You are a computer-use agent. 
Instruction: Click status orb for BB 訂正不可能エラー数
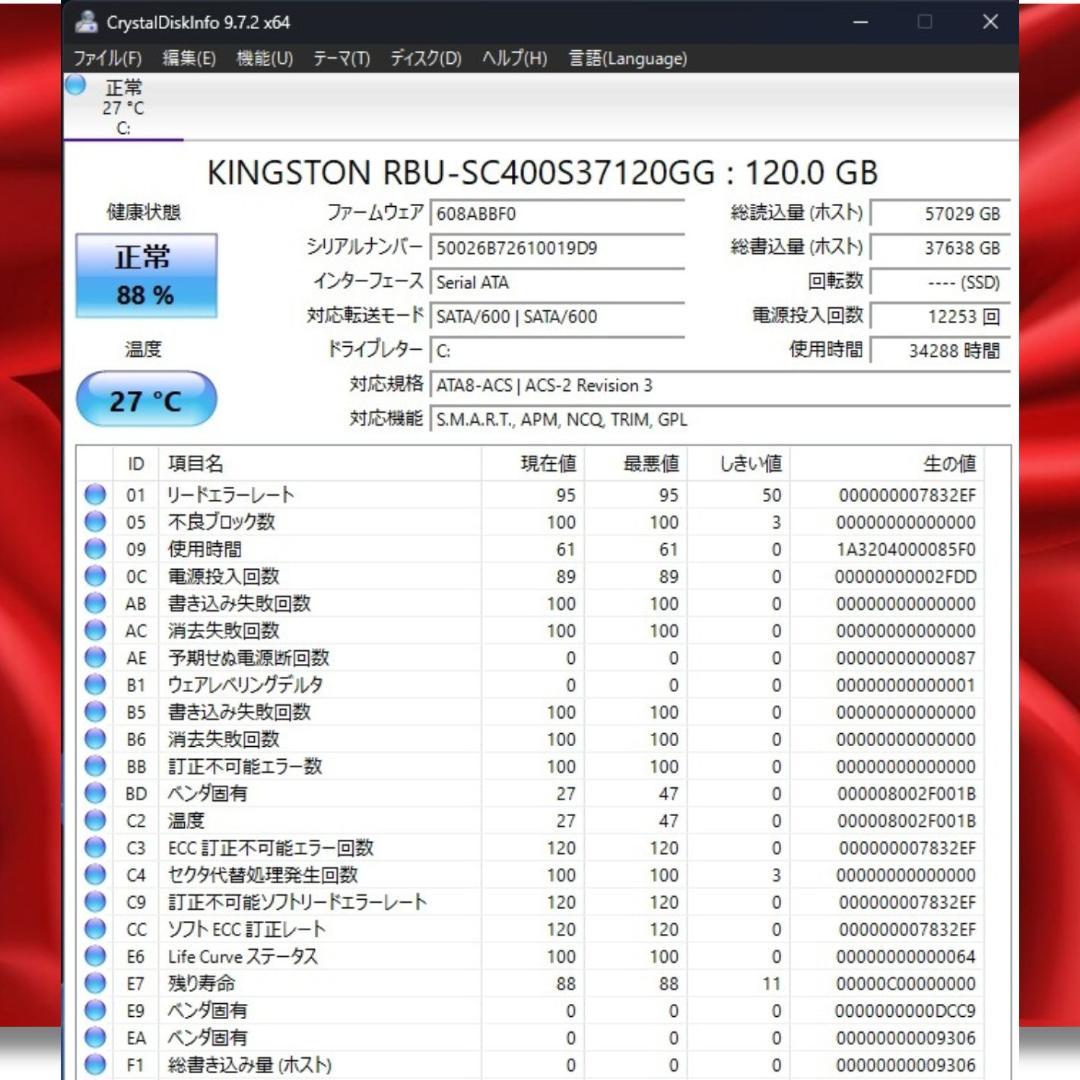click(x=95, y=766)
